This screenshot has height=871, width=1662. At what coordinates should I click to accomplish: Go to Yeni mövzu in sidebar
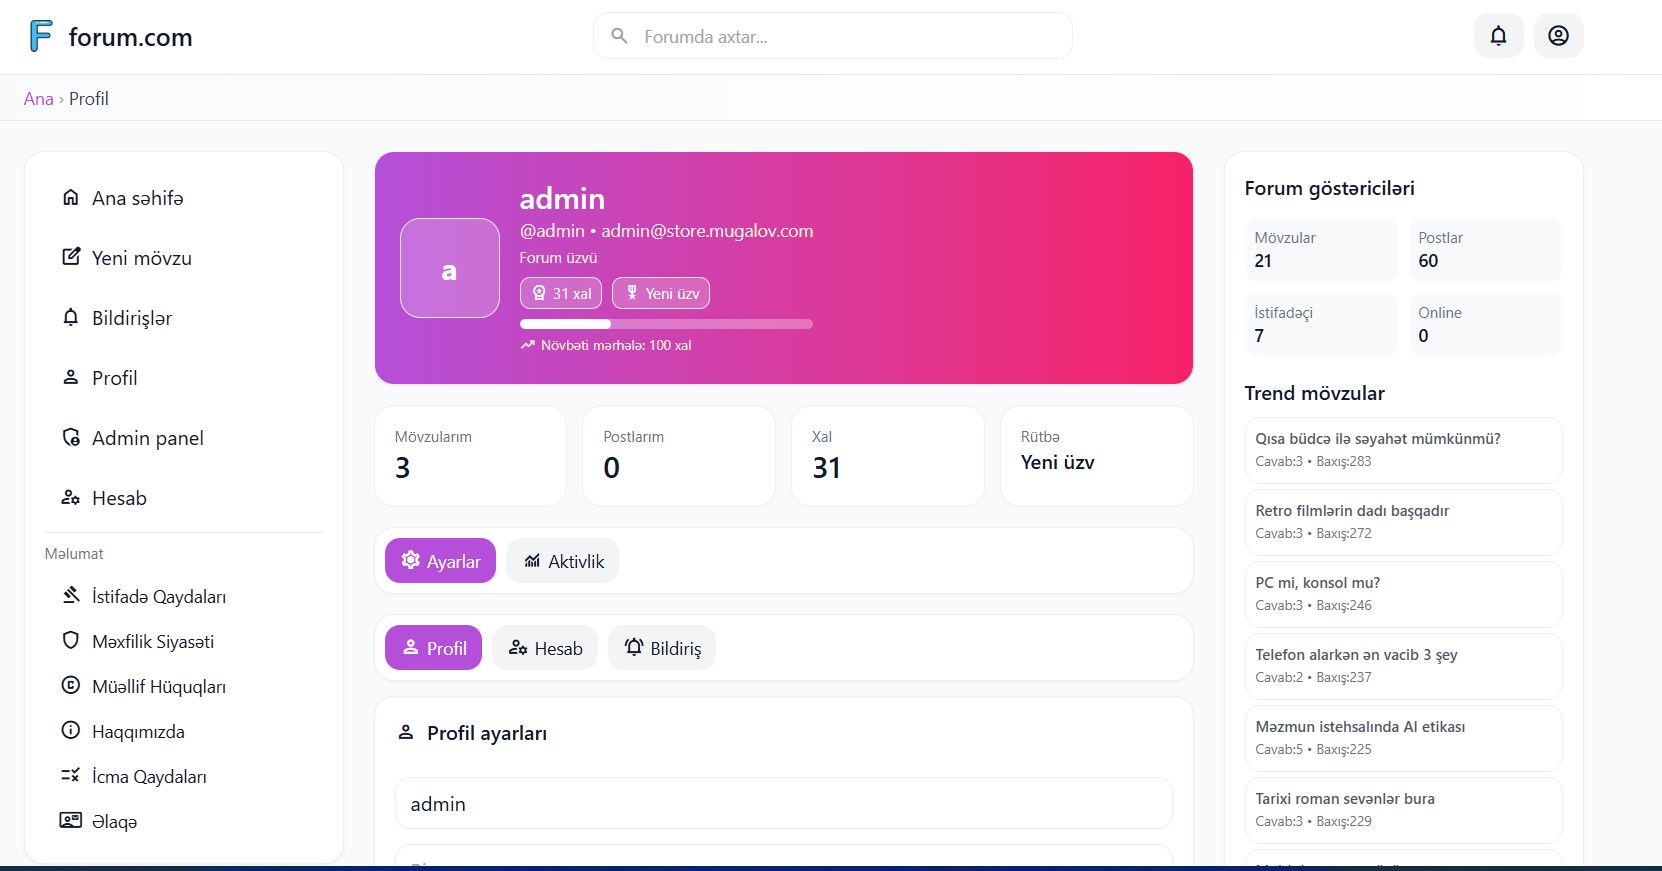pyautogui.click(x=141, y=258)
